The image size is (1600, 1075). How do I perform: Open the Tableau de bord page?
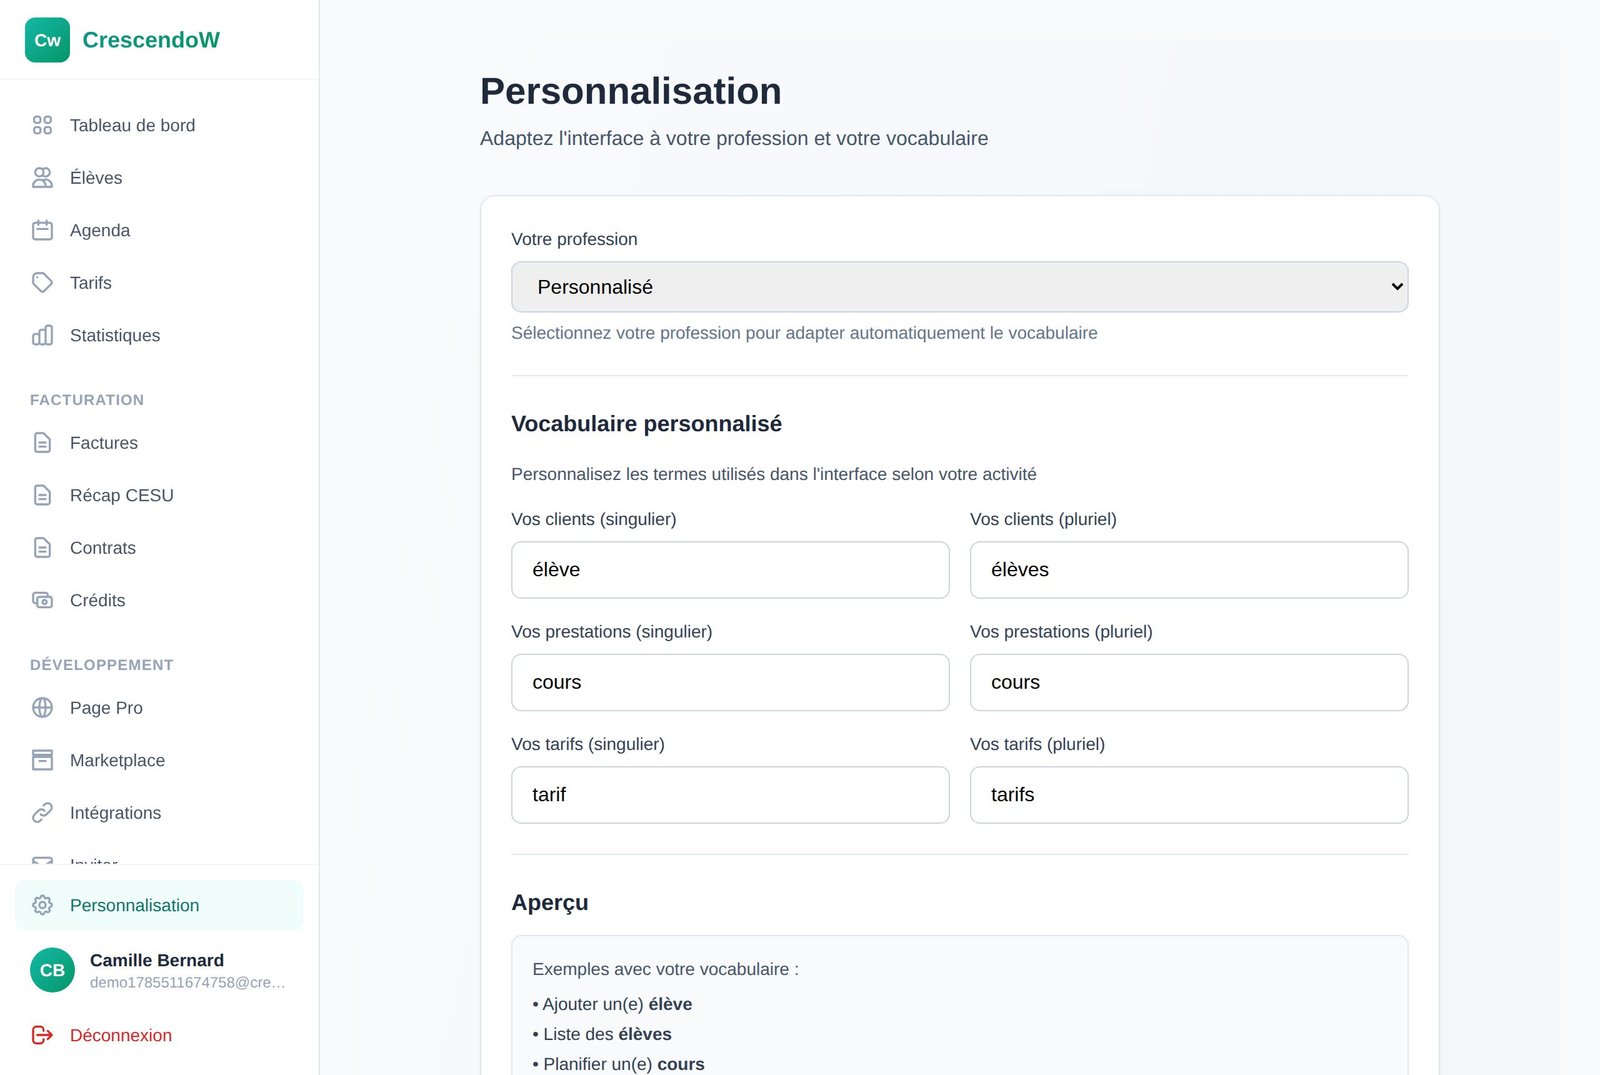(159, 125)
